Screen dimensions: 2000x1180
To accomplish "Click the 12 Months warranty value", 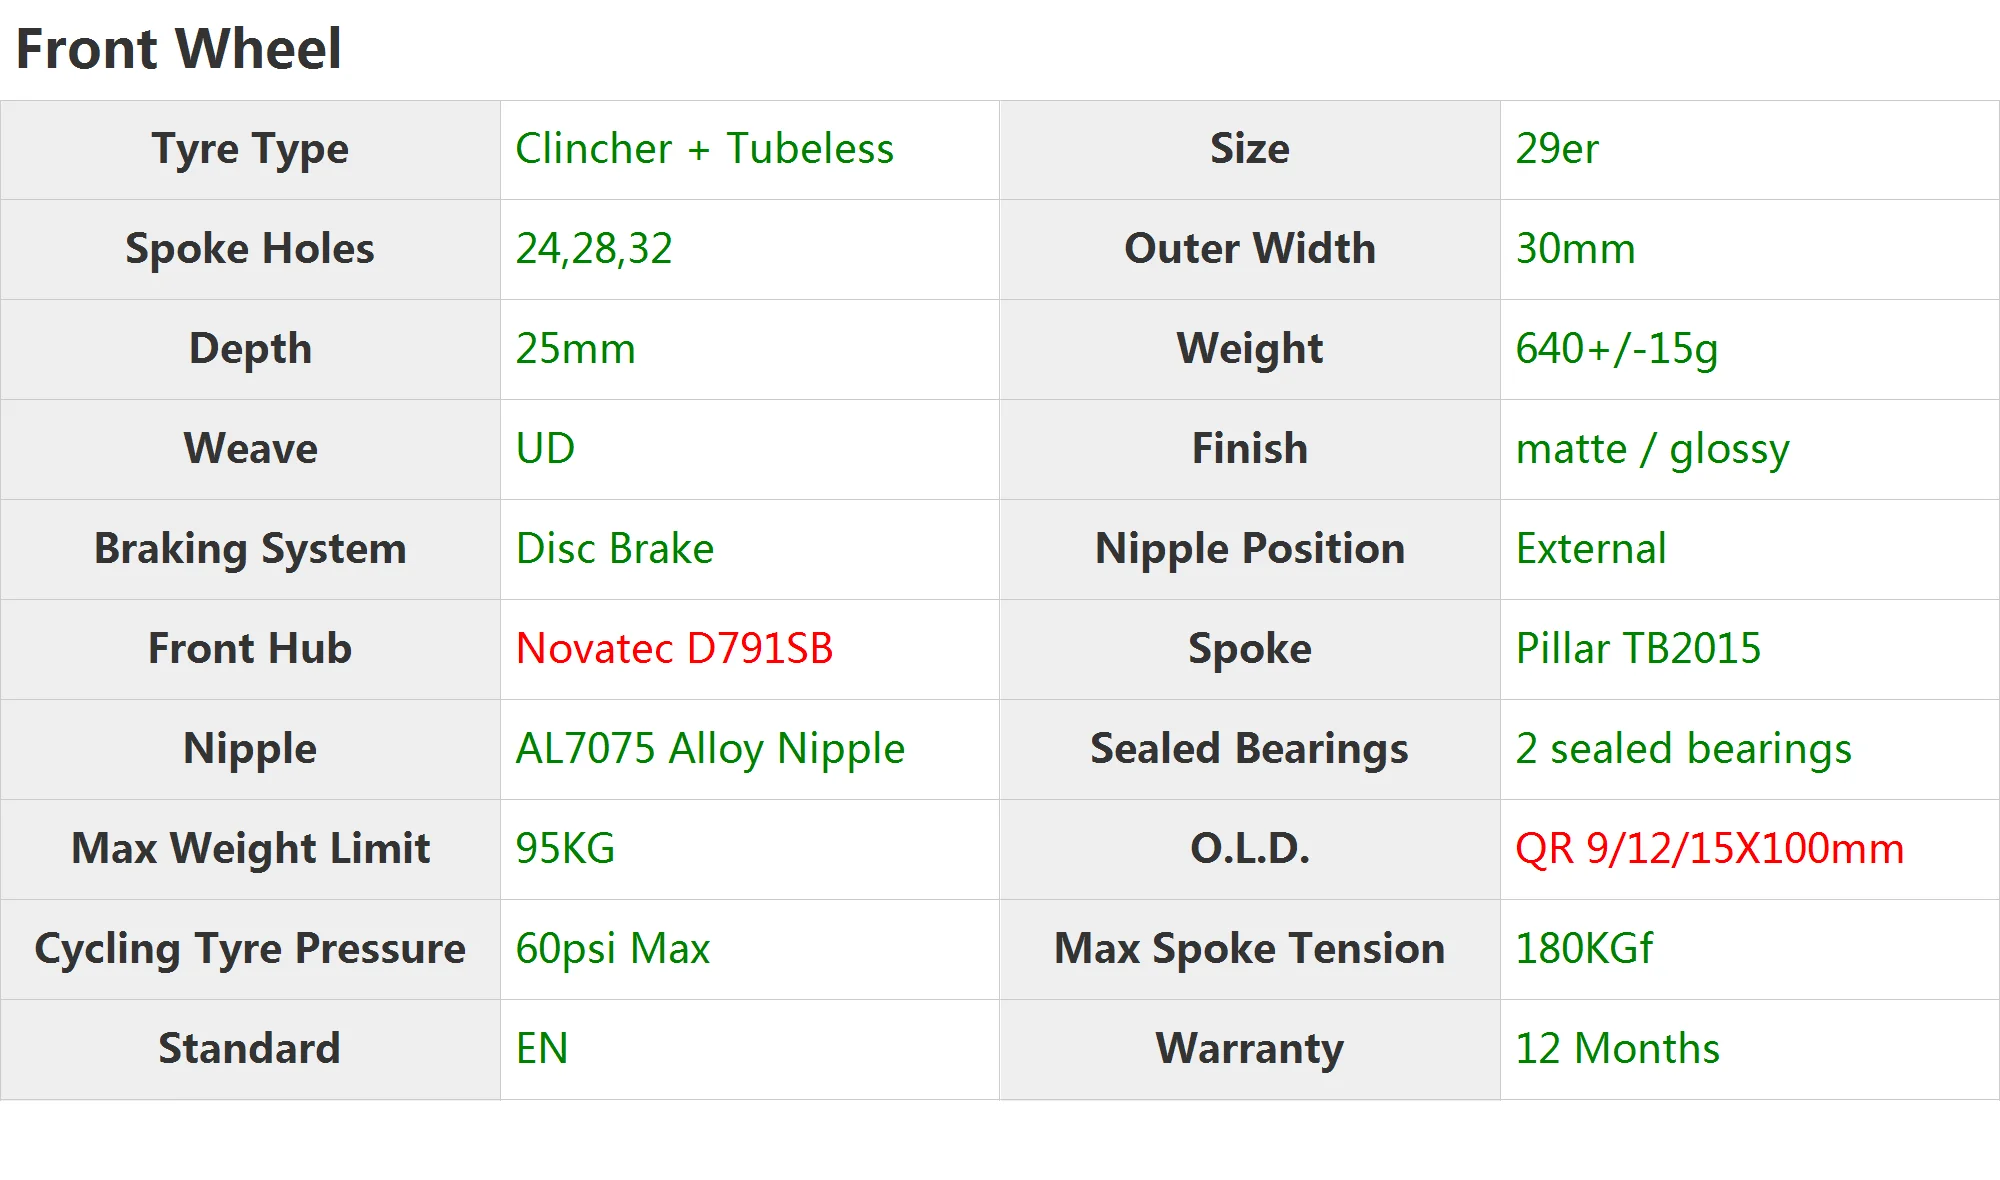I will click(x=1617, y=1049).
